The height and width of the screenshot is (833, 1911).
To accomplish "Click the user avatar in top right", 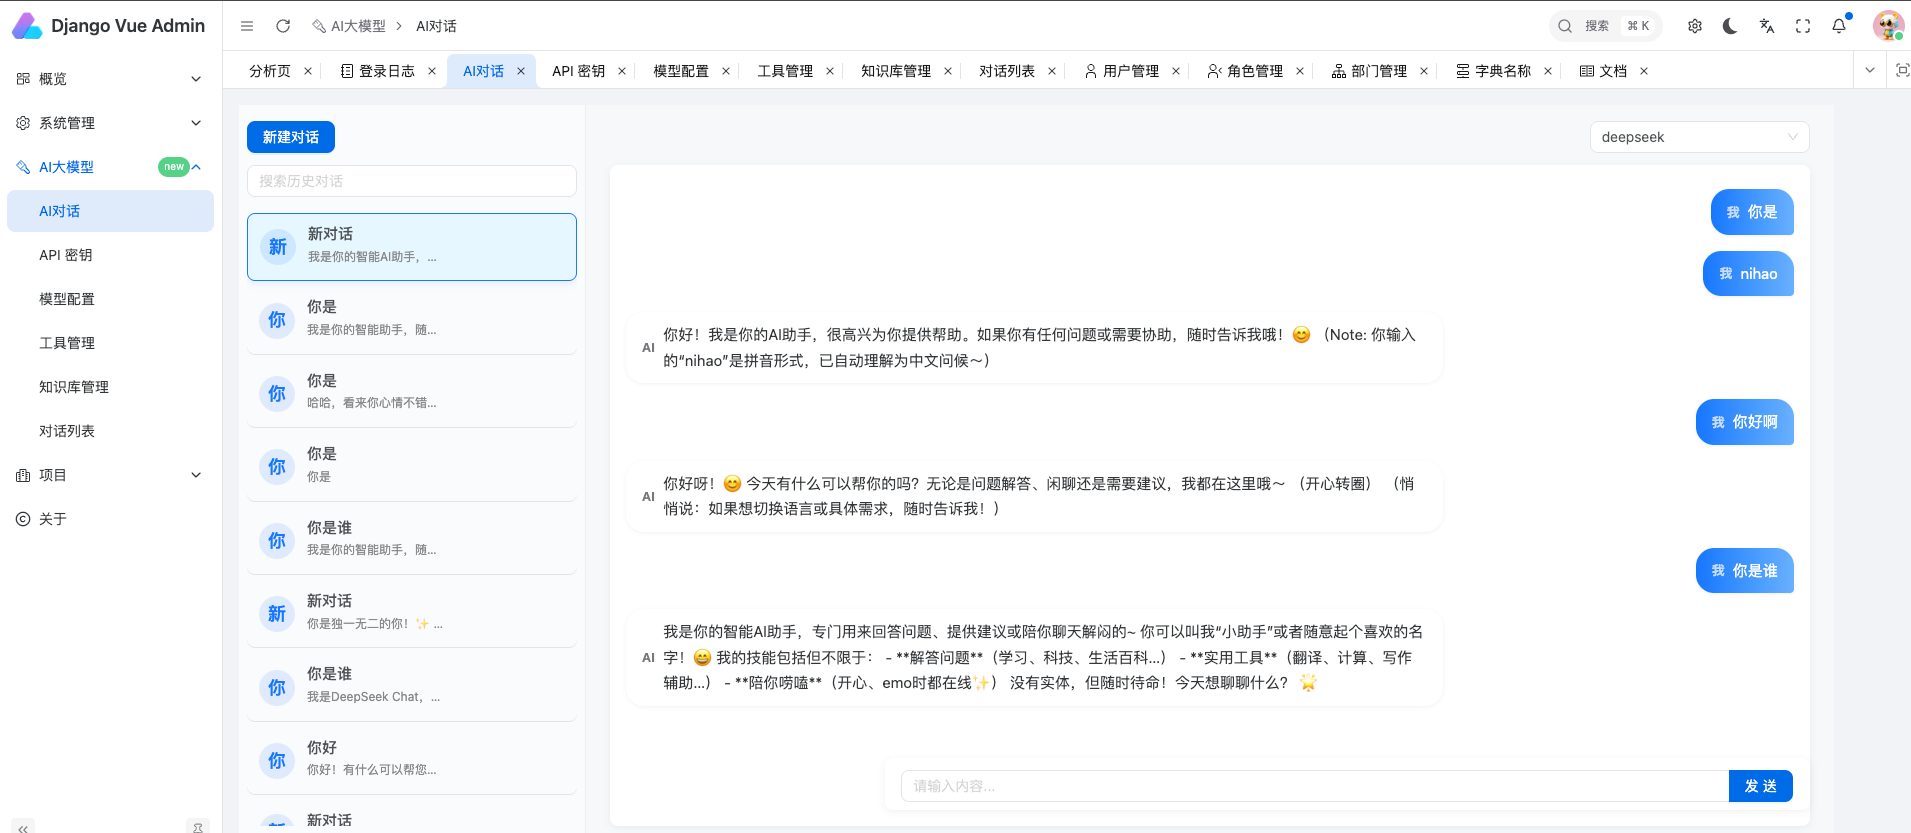I will 1888,26.
